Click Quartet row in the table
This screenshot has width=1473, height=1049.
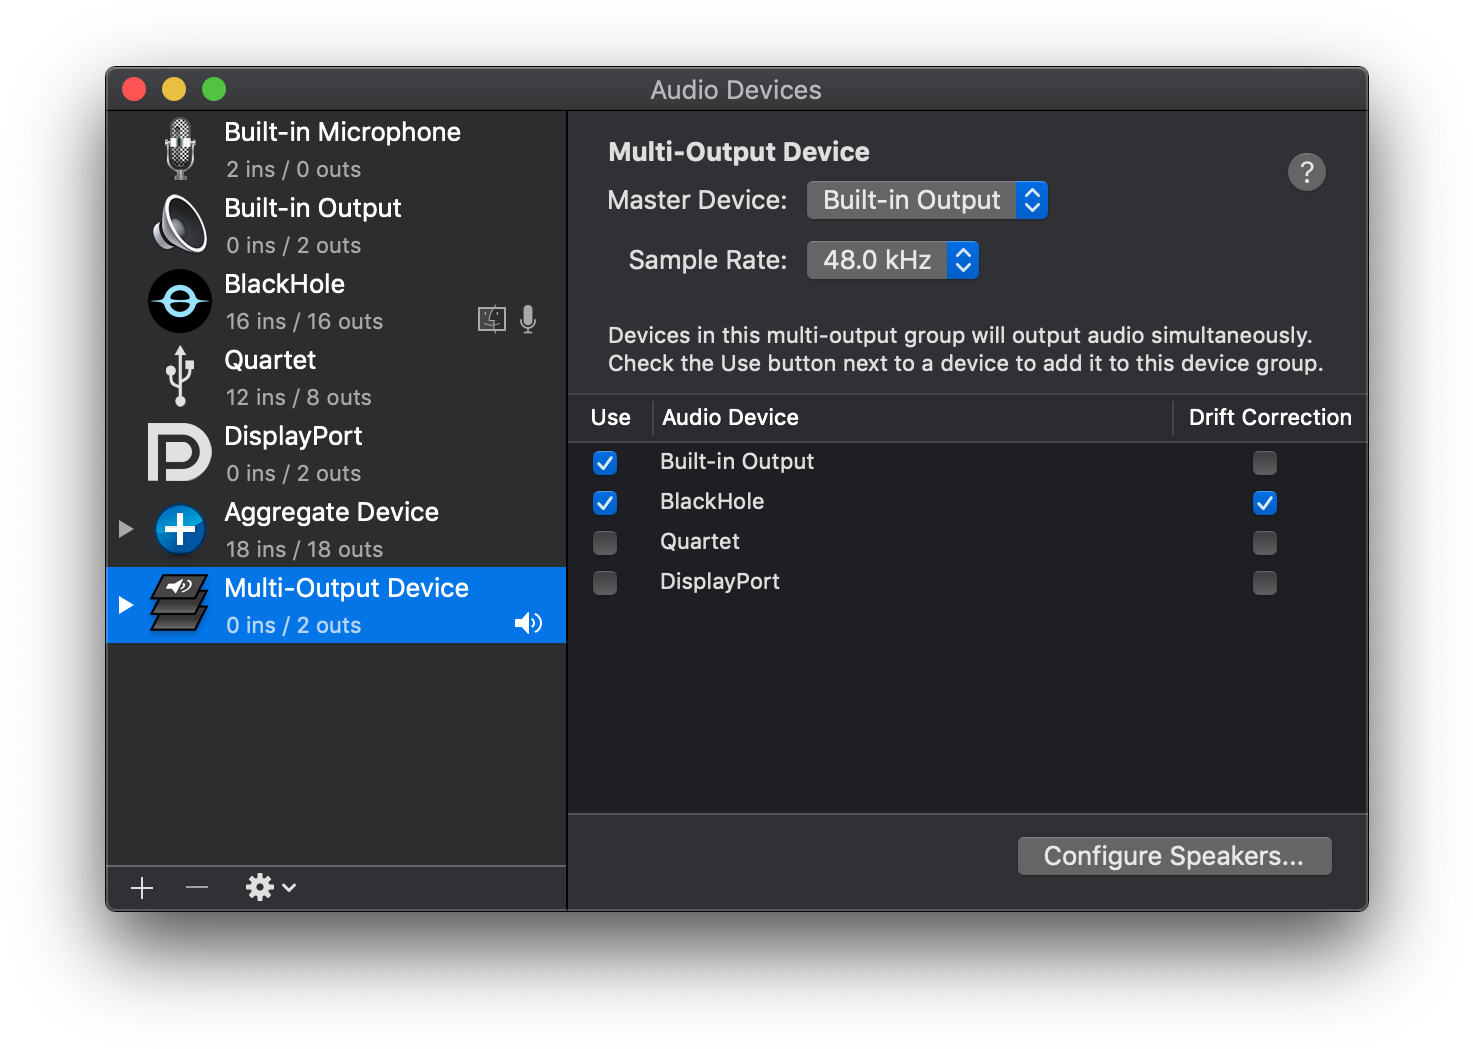(x=967, y=542)
